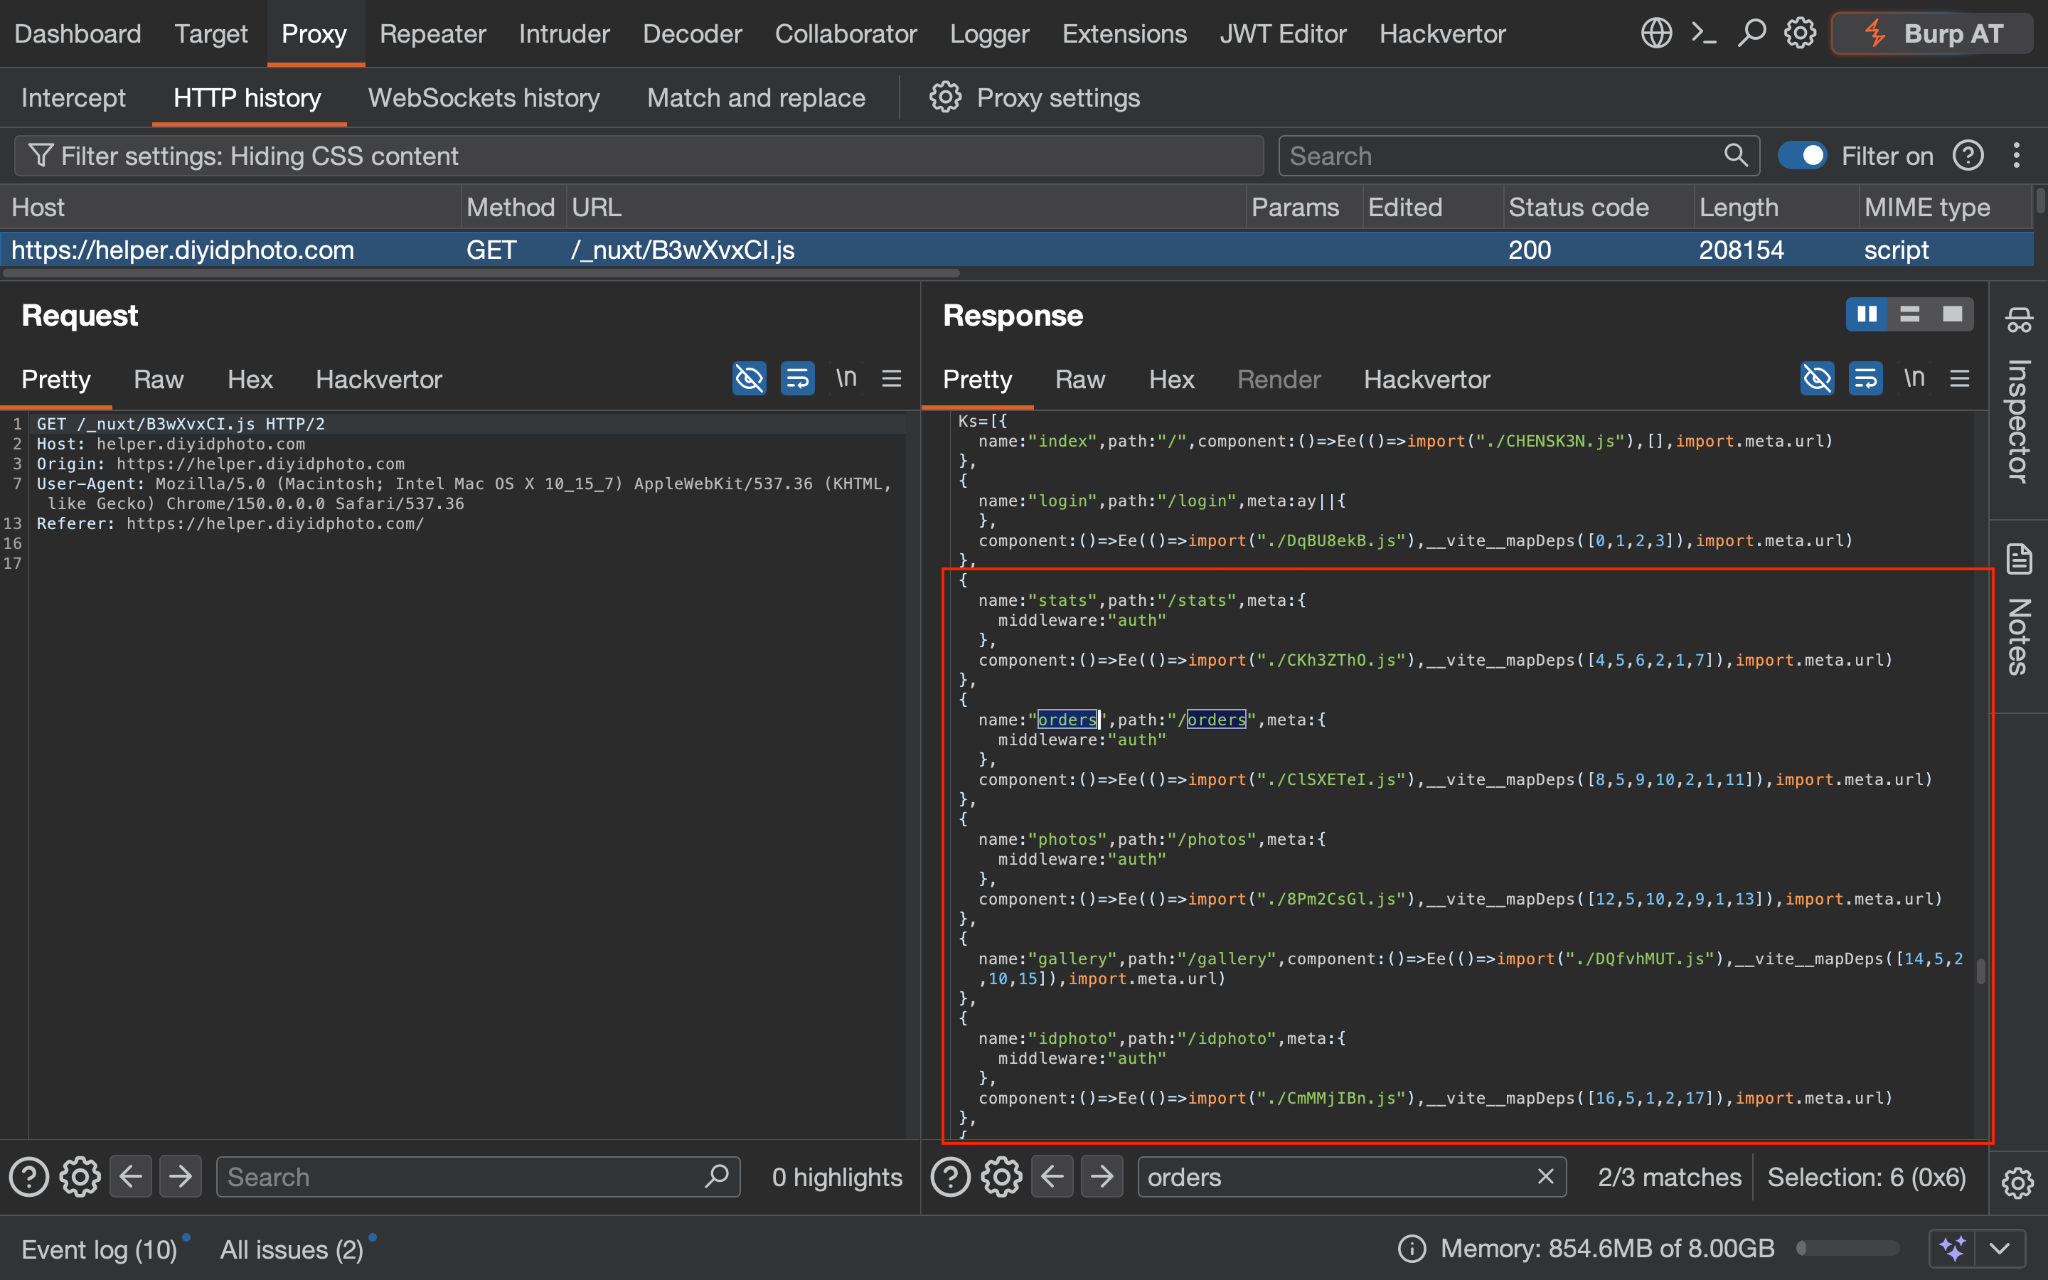
Task: Open Response Hackvertor view tab
Action: [x=1427, y=379]
